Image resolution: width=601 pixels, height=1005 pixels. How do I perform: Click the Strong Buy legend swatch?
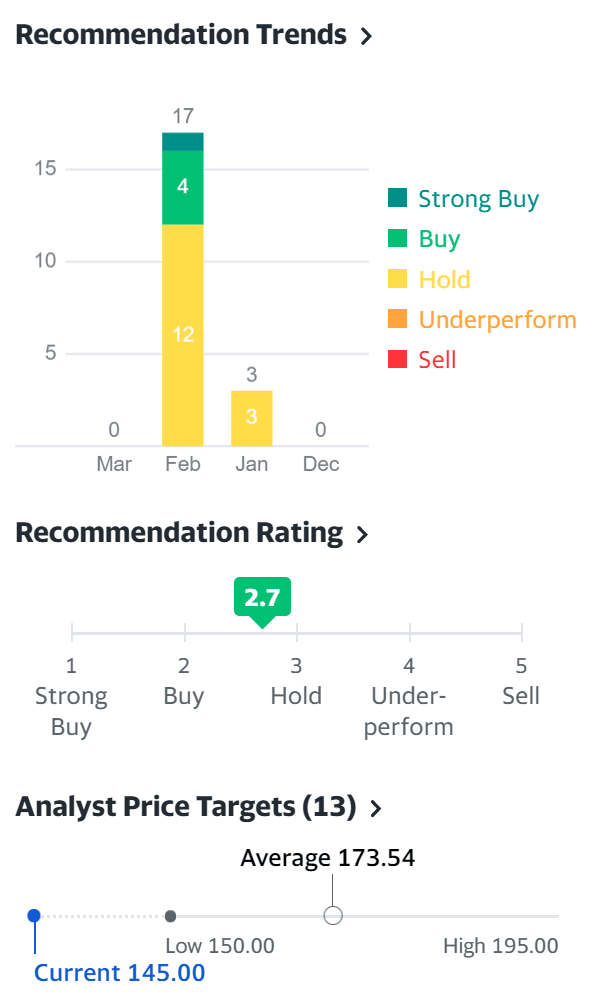click(398, 199)
